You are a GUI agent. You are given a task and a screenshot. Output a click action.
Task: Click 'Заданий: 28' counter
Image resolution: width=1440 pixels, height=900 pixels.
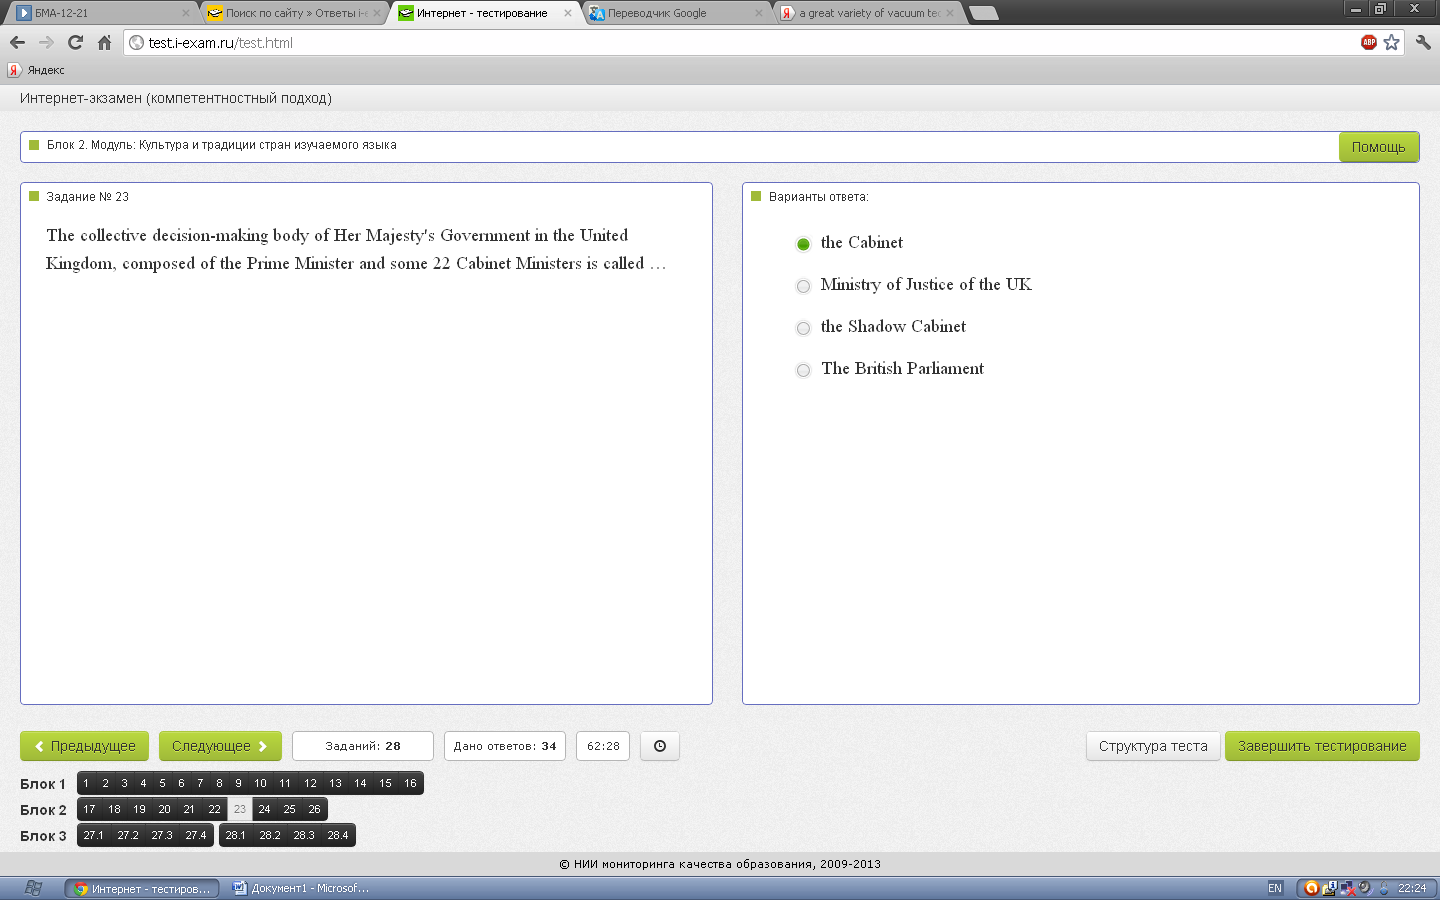(363, 746)
